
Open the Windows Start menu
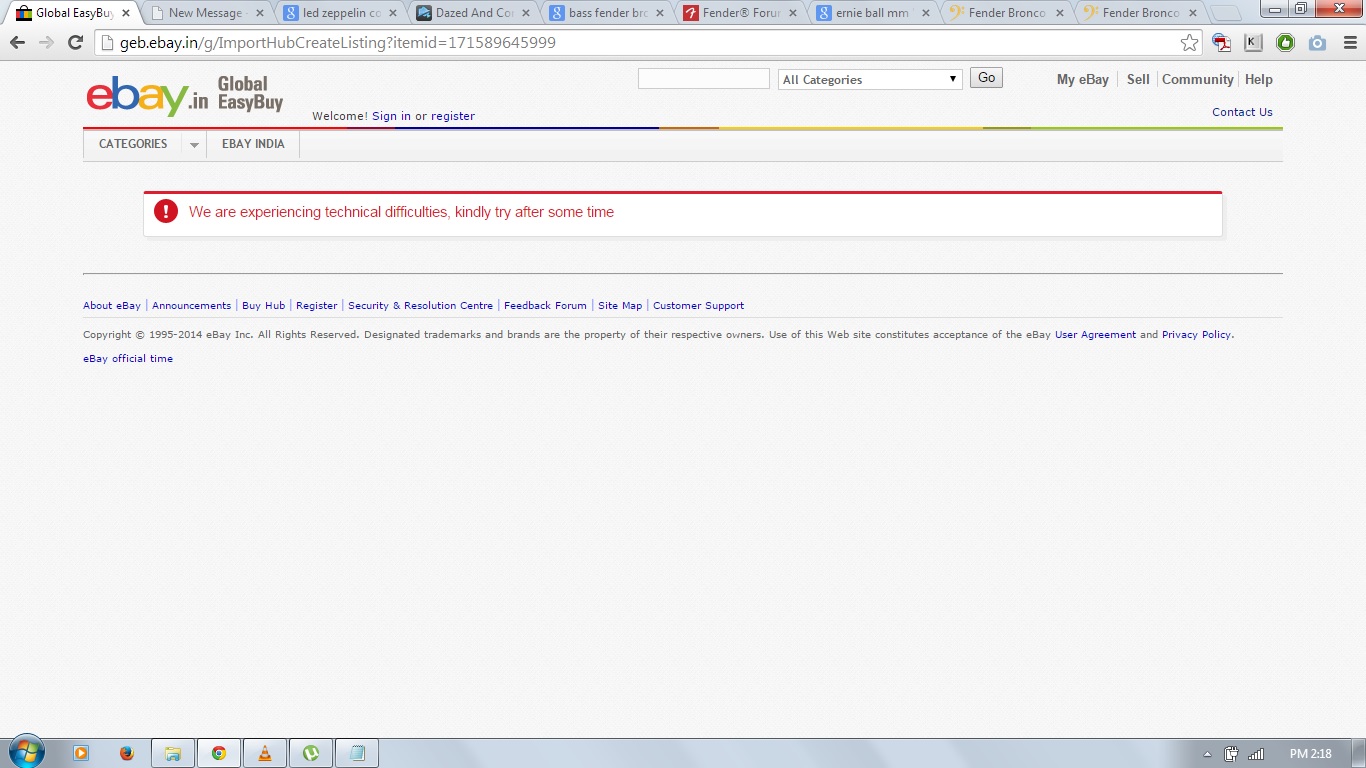26,752
